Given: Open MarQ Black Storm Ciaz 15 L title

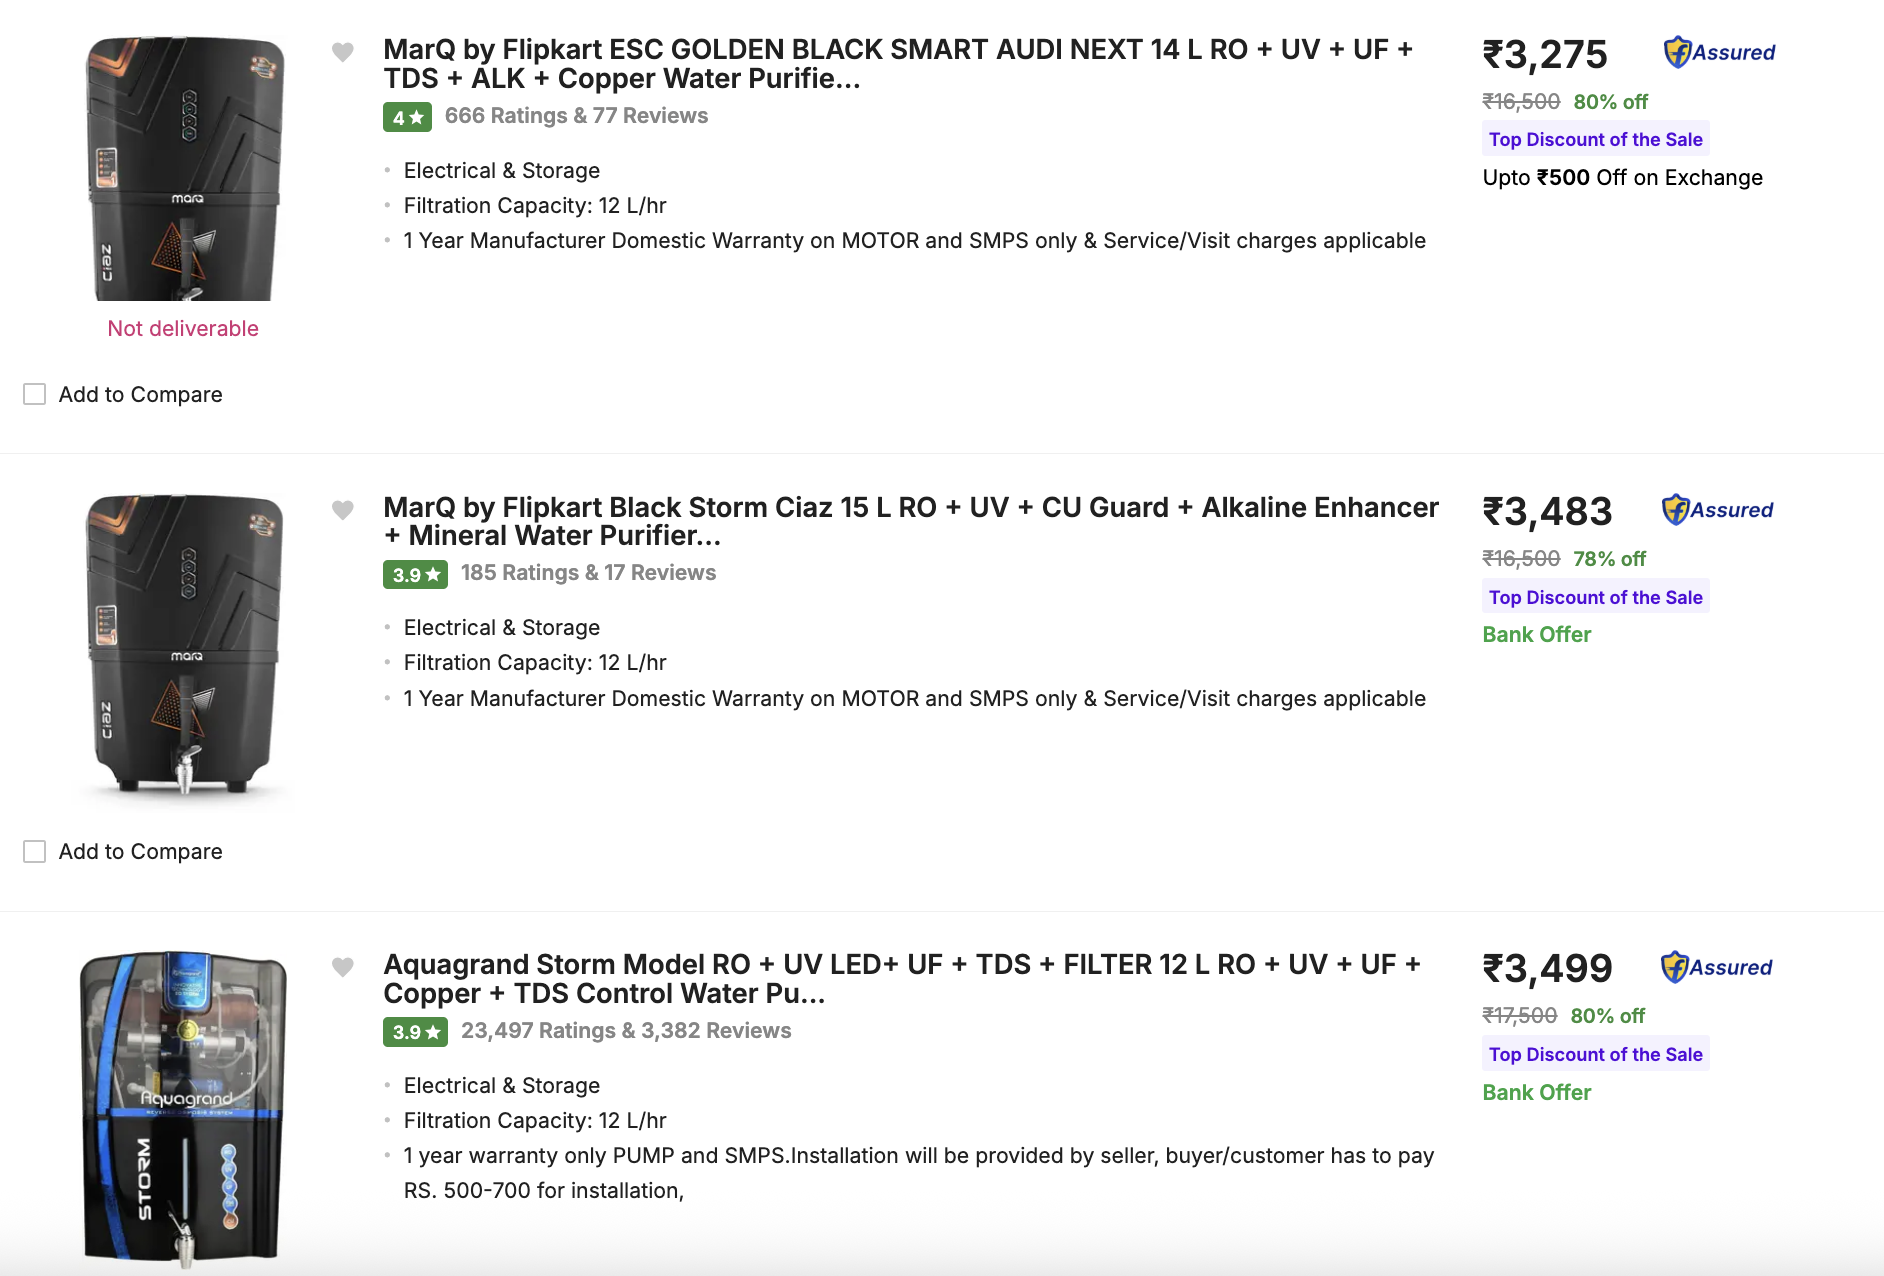Looking at the screenshot, I should click(x=910, y=521).
